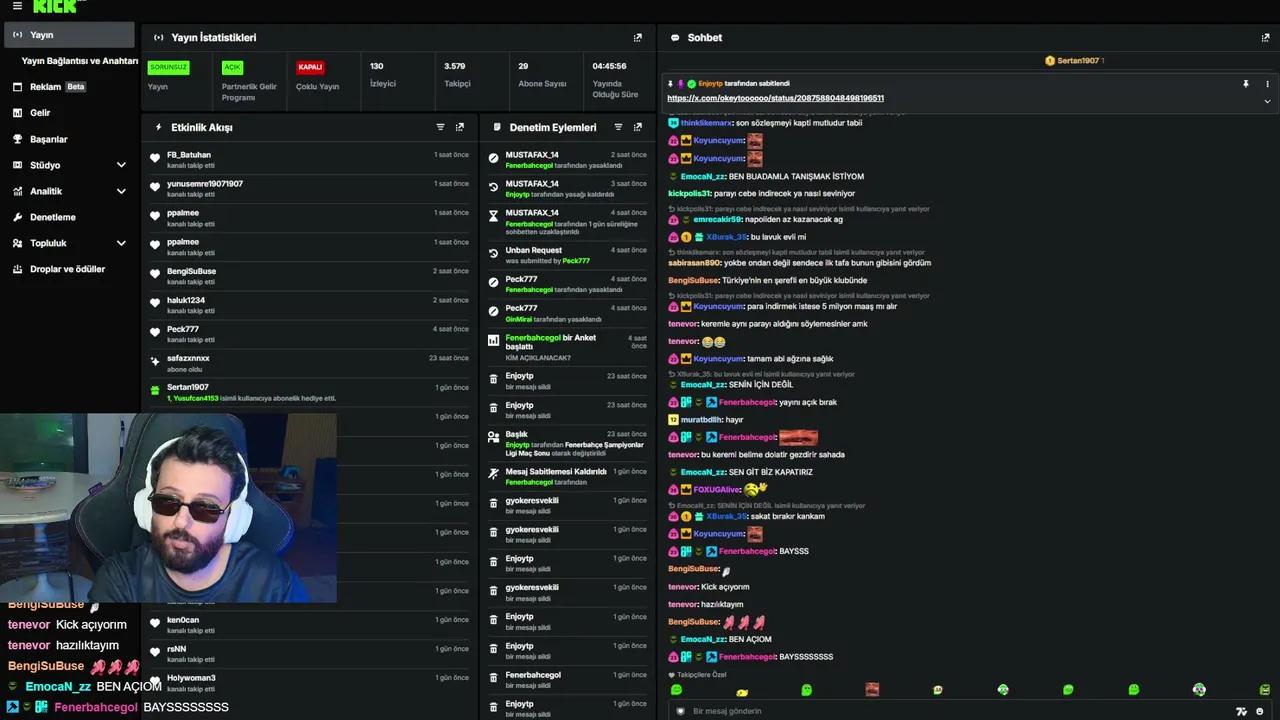Click the heart icon beside FB_Batuhan

(155, 158)
